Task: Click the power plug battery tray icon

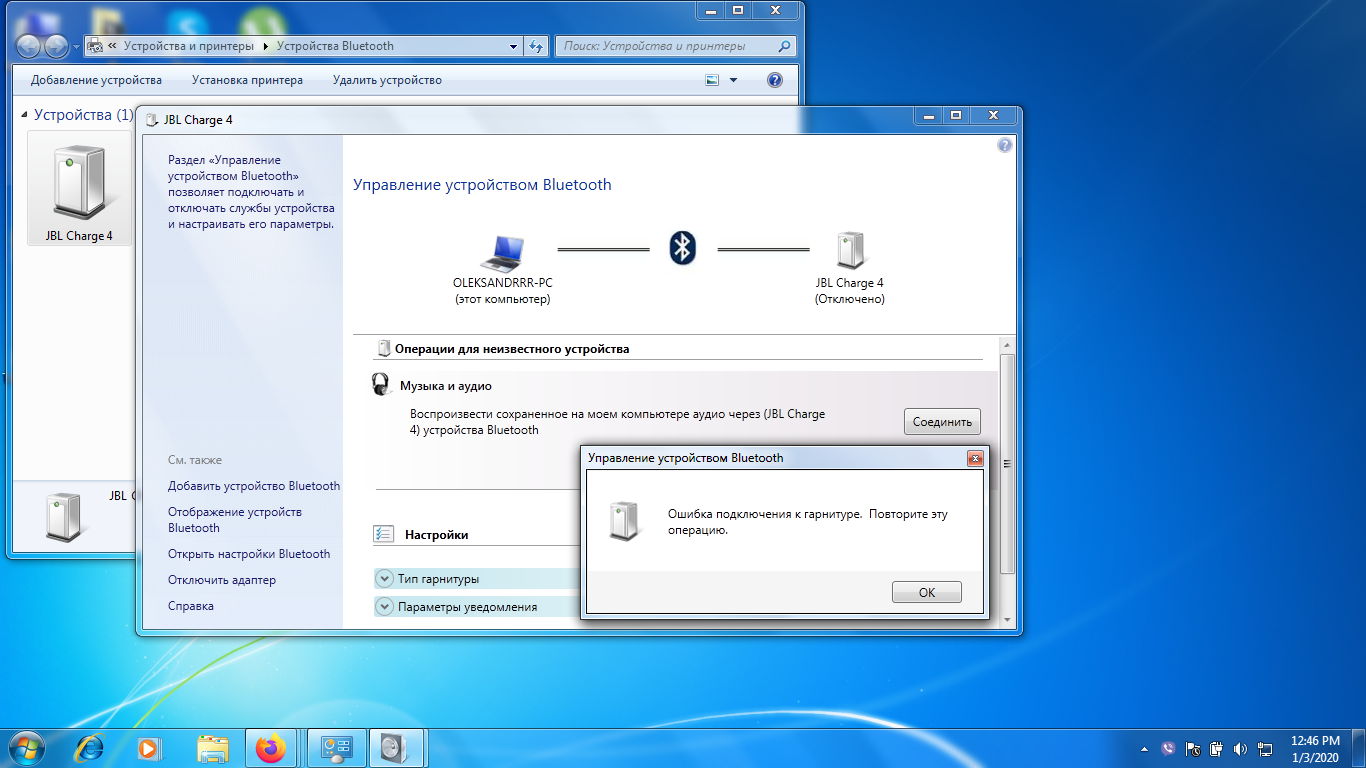Action: [1217, 748]
